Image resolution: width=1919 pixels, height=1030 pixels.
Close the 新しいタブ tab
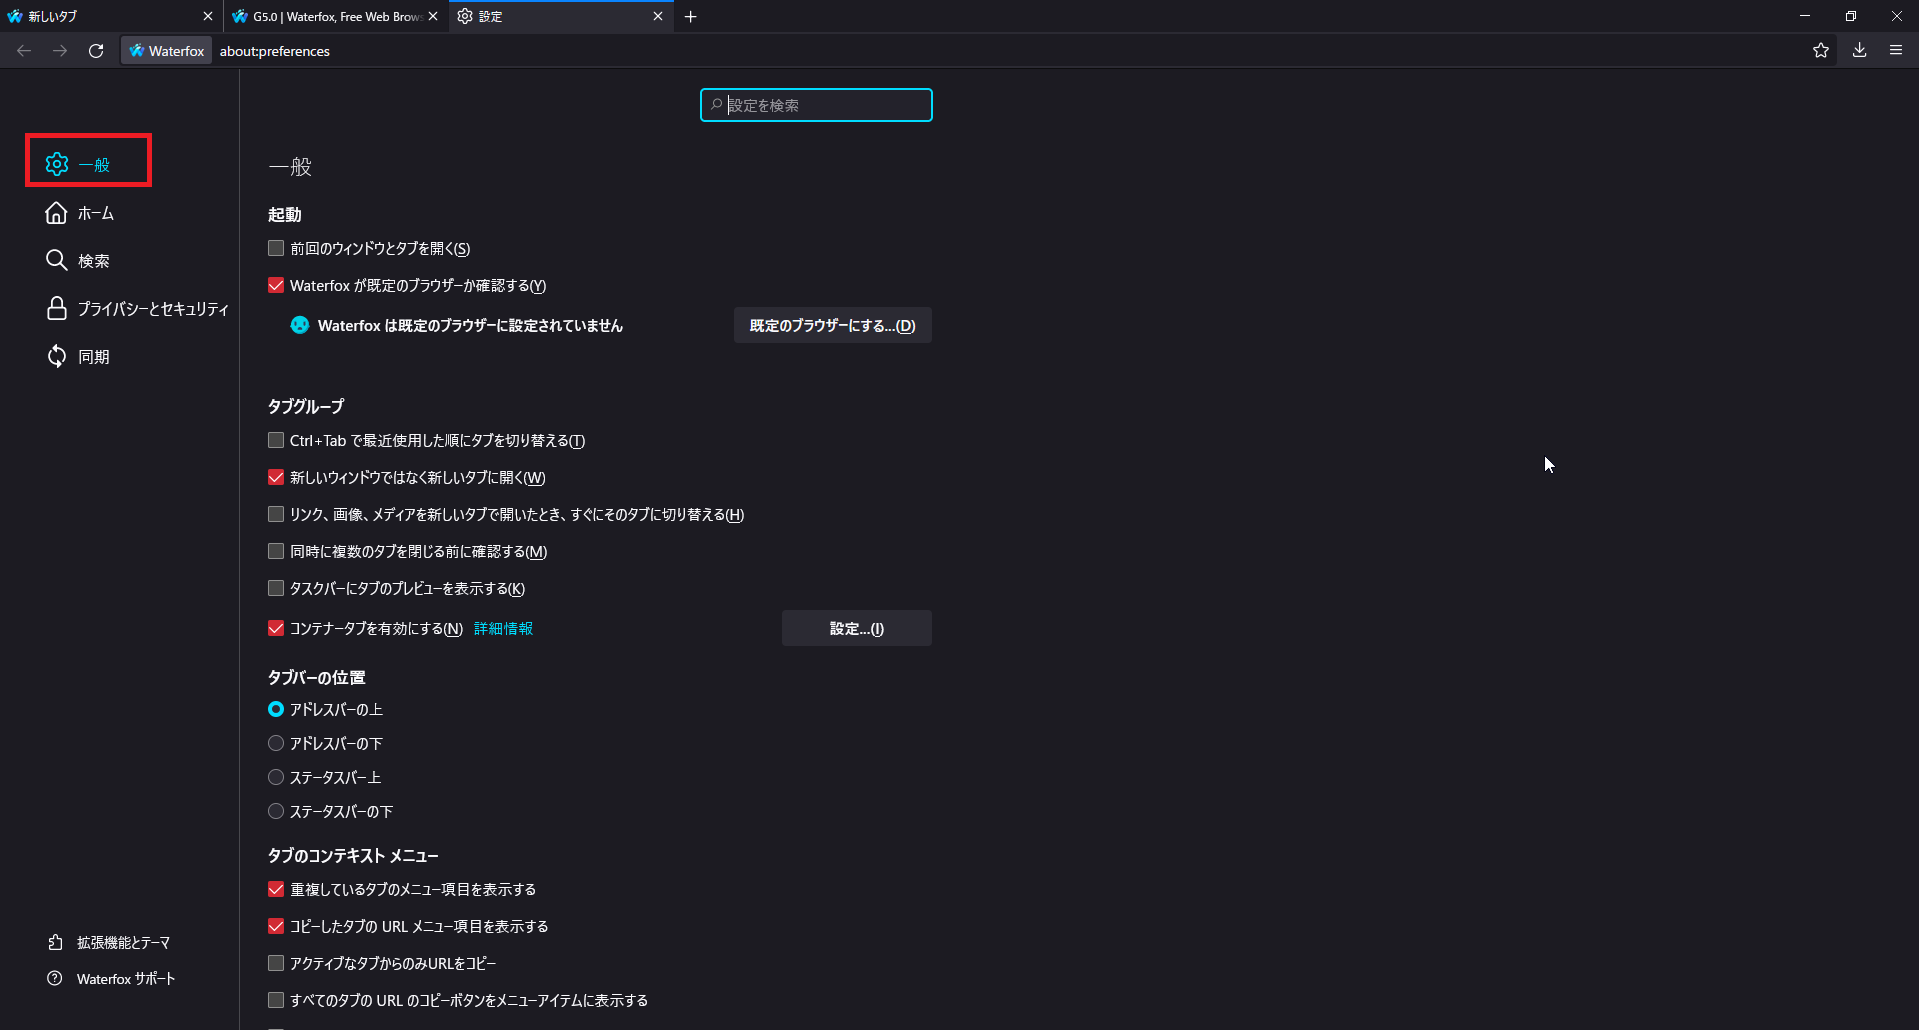208,17
